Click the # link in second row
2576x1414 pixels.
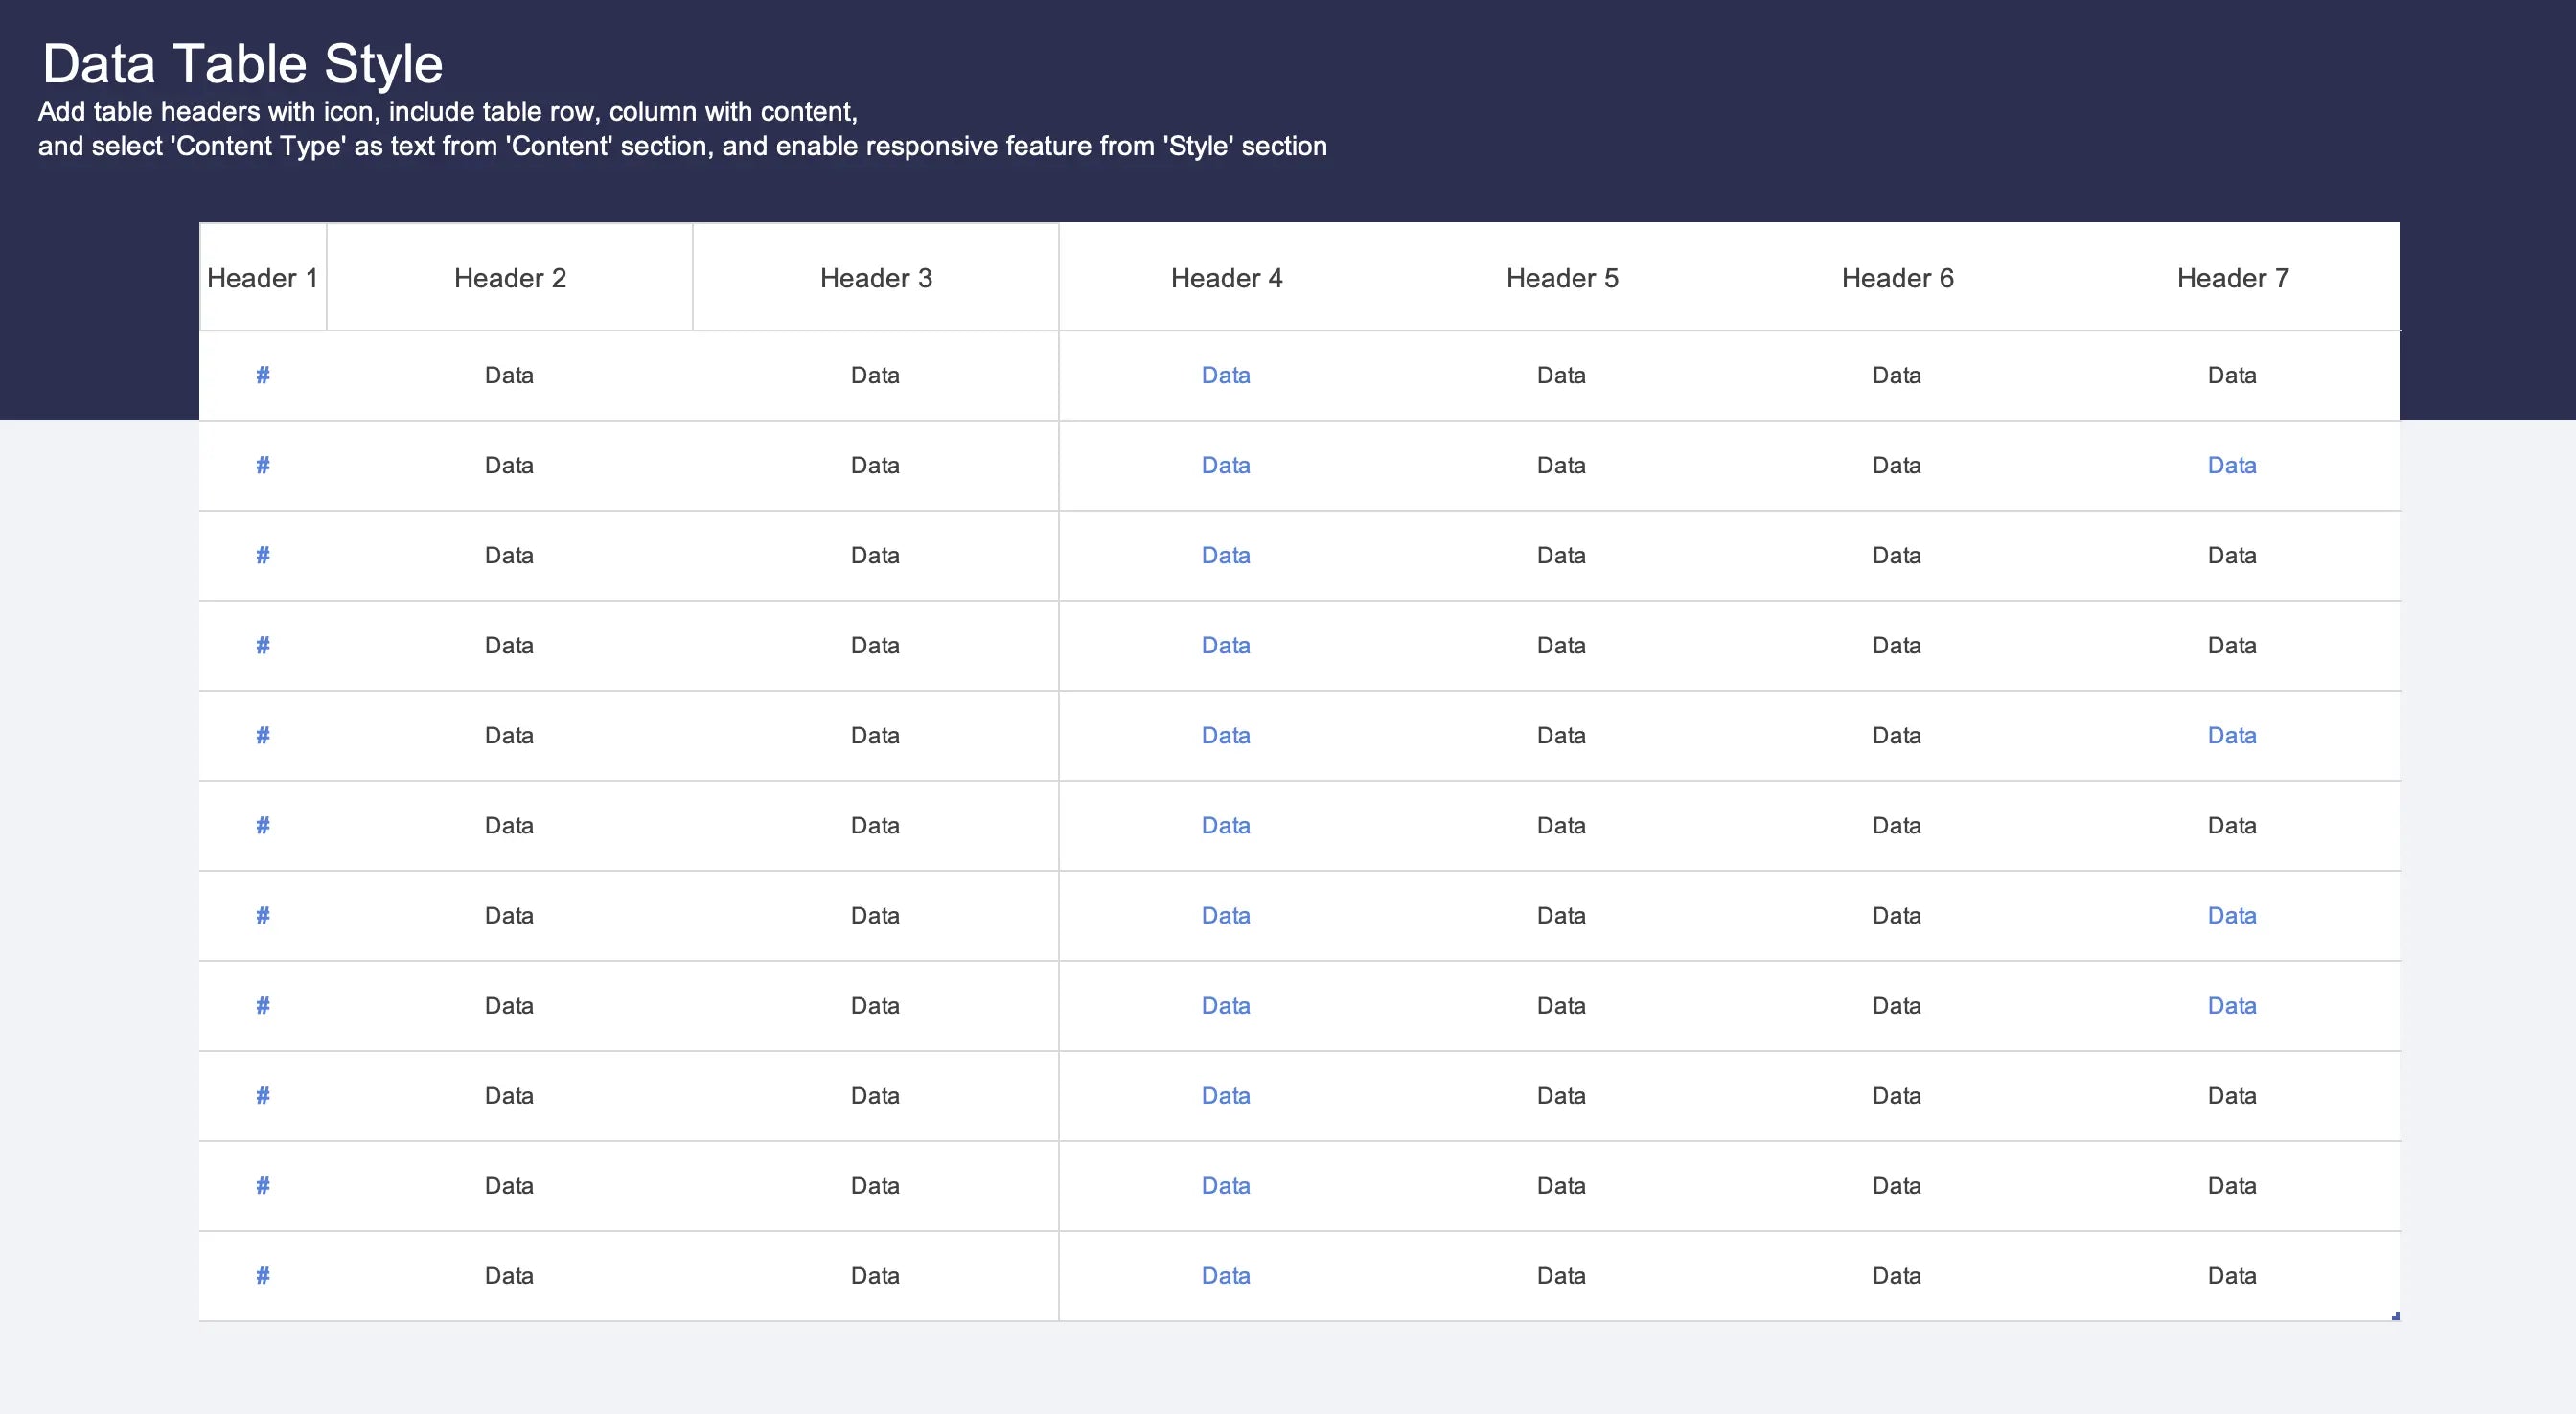pyautogui.click(x=262, y=465)
